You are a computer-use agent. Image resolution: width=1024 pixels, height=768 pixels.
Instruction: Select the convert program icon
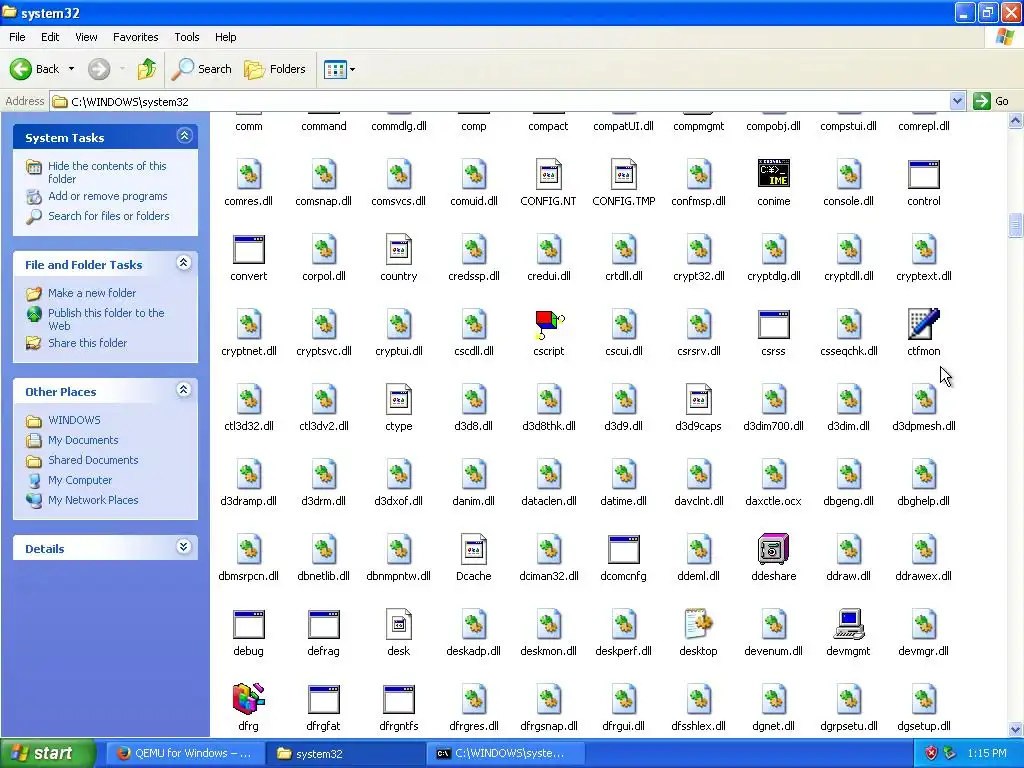(x=249, y=249)
